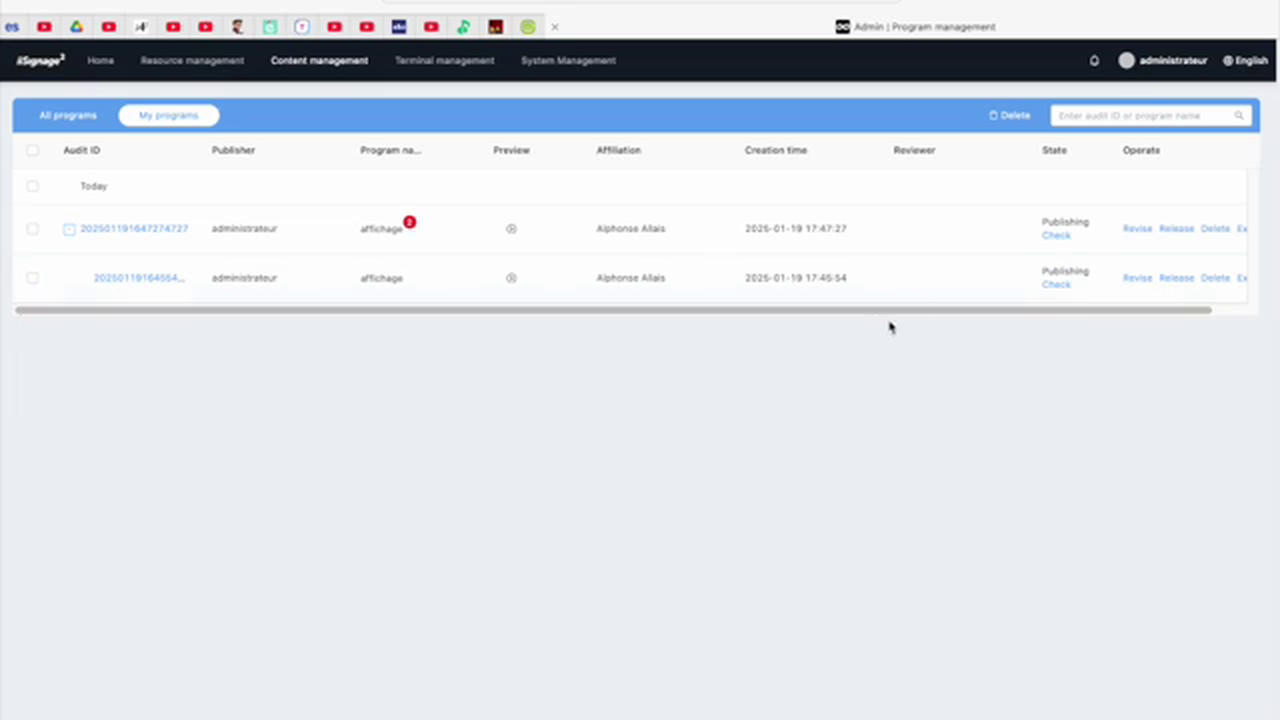Tick the select-all header checkbox
Image resolution: width=1280 pixels, height=720 pixels.
pyautogui.click(x=32, y=150)
